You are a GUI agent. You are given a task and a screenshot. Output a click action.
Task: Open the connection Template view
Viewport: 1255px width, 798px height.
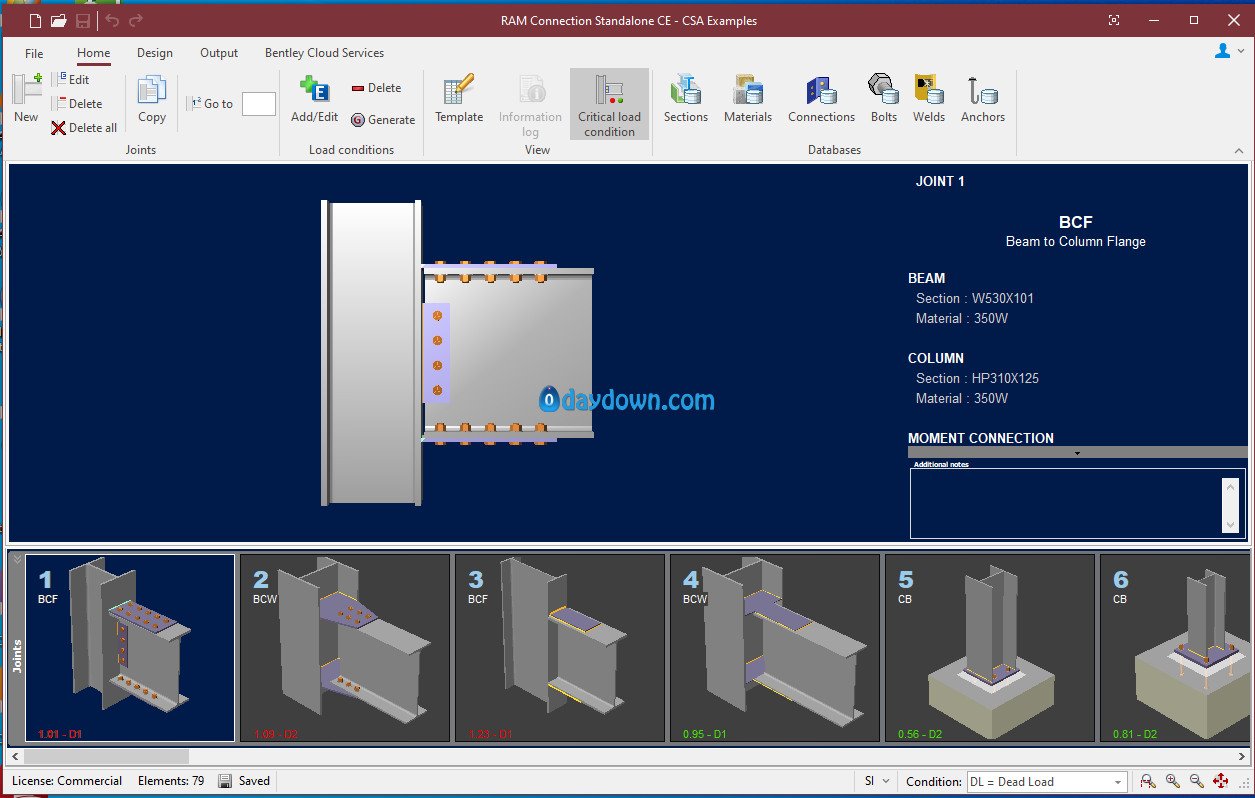pos(459,99)
